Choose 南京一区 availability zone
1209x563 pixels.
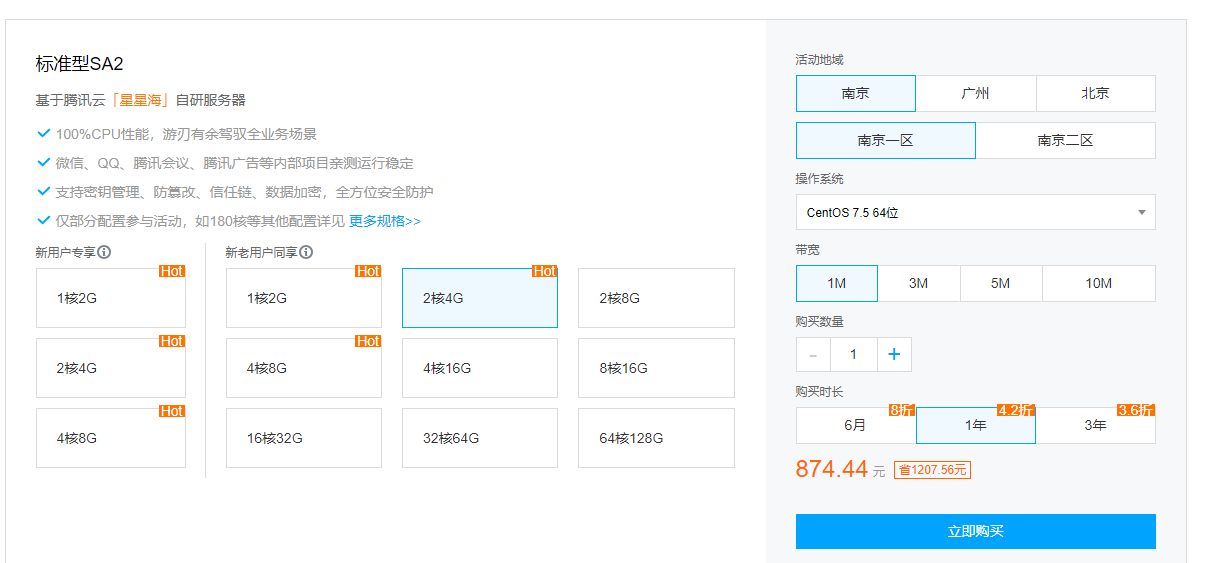click(886, 140)
